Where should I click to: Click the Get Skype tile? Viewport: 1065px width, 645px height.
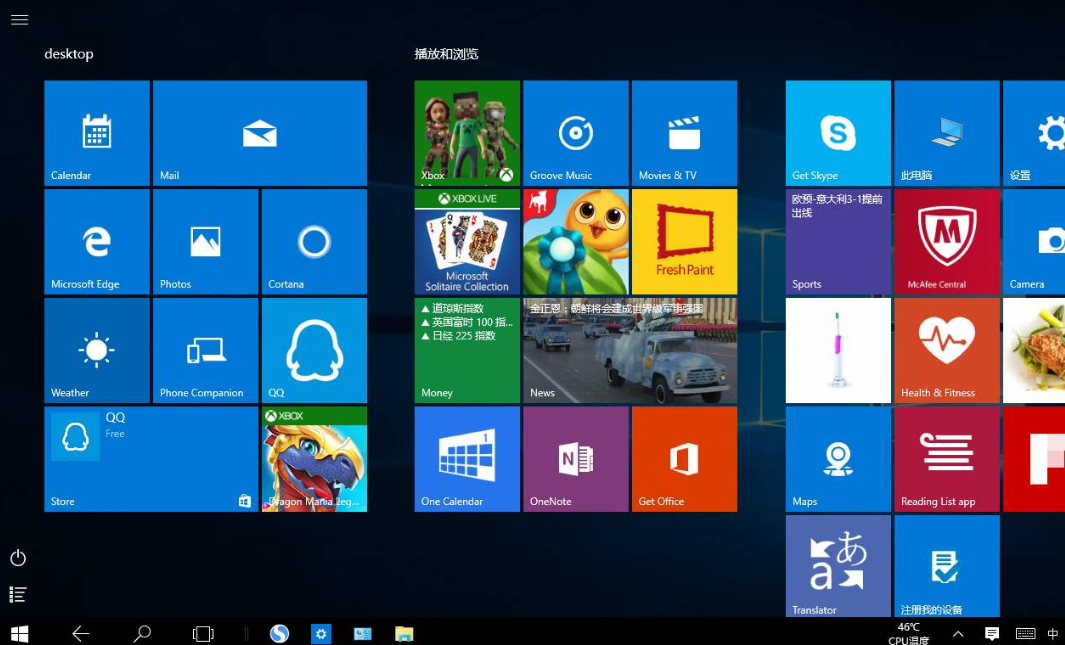[x=838, y=133]
